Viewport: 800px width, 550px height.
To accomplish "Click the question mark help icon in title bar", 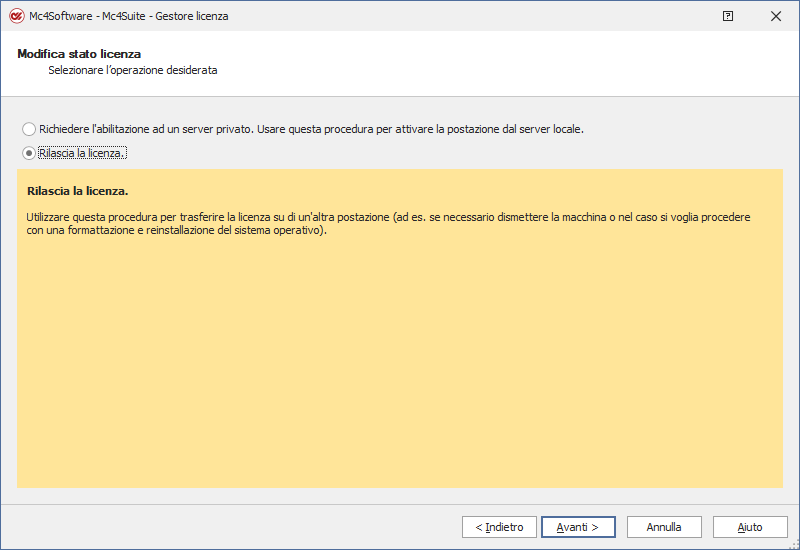I will click(728, 16).
